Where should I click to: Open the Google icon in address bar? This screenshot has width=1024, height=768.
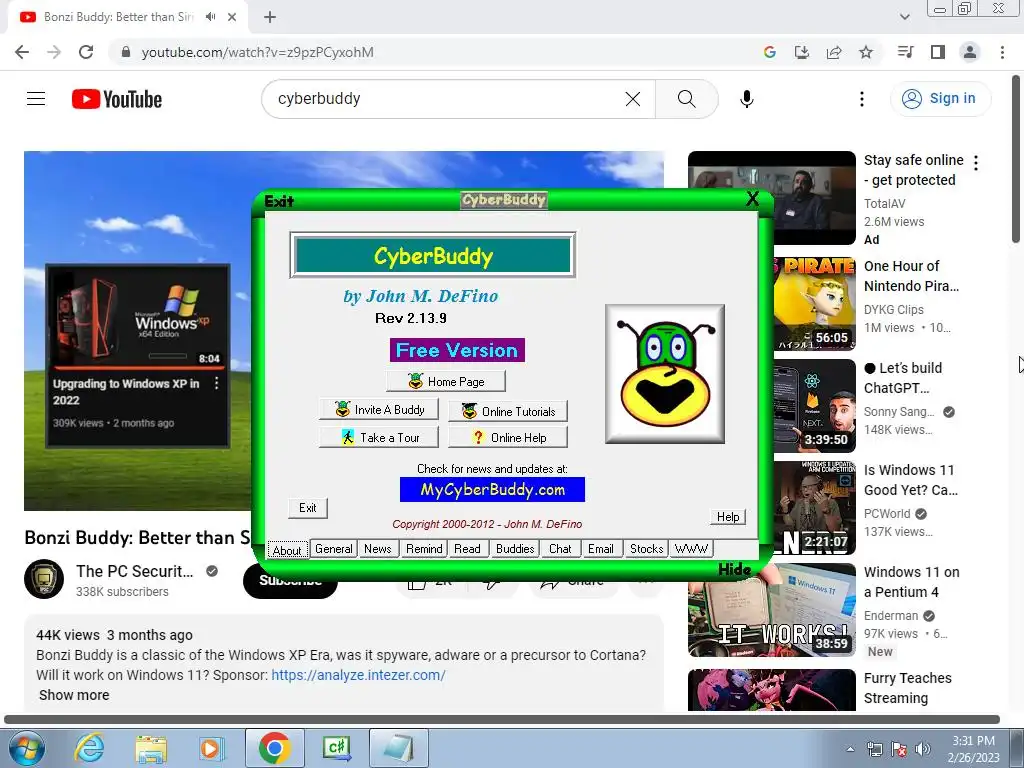(x=770, y=52)
